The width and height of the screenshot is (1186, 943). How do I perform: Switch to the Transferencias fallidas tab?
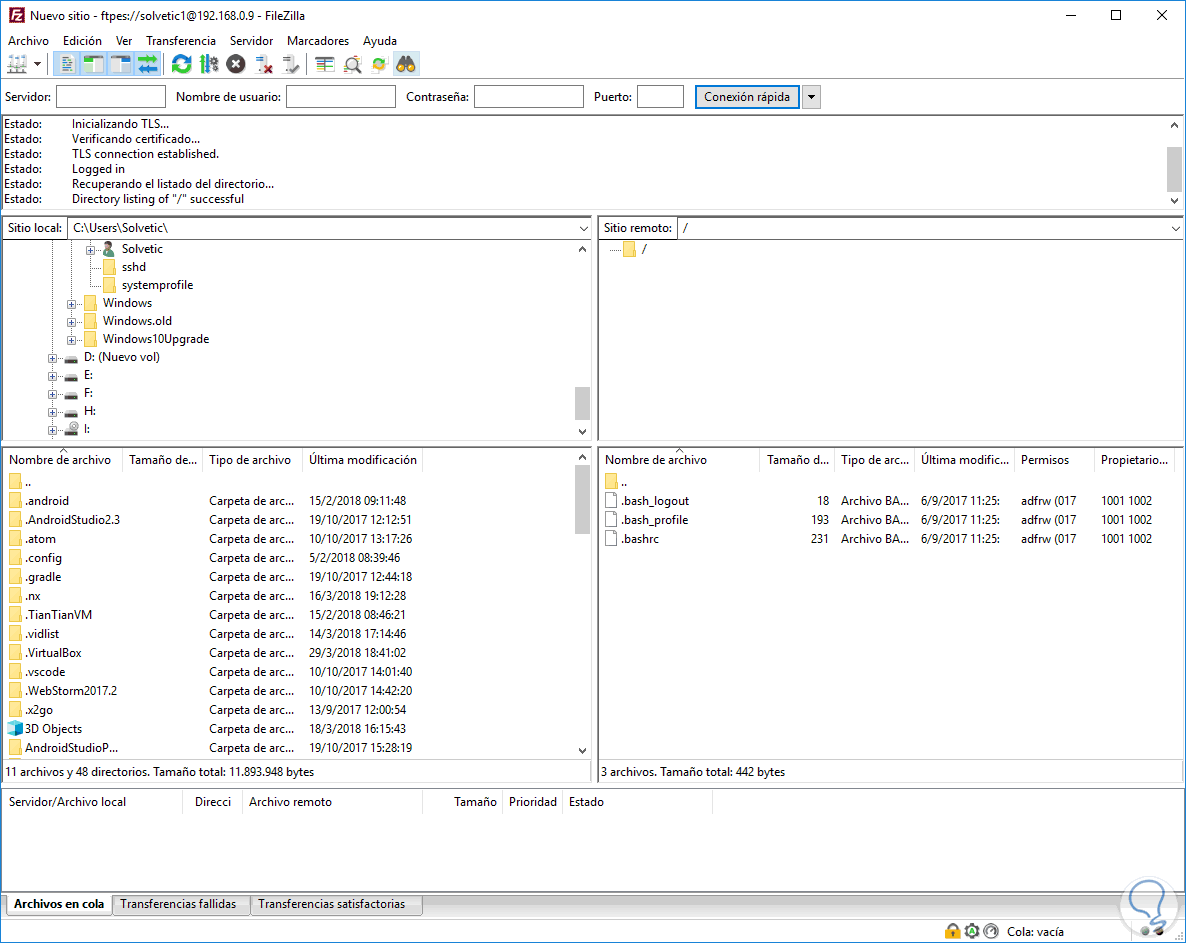pos(178,904)
